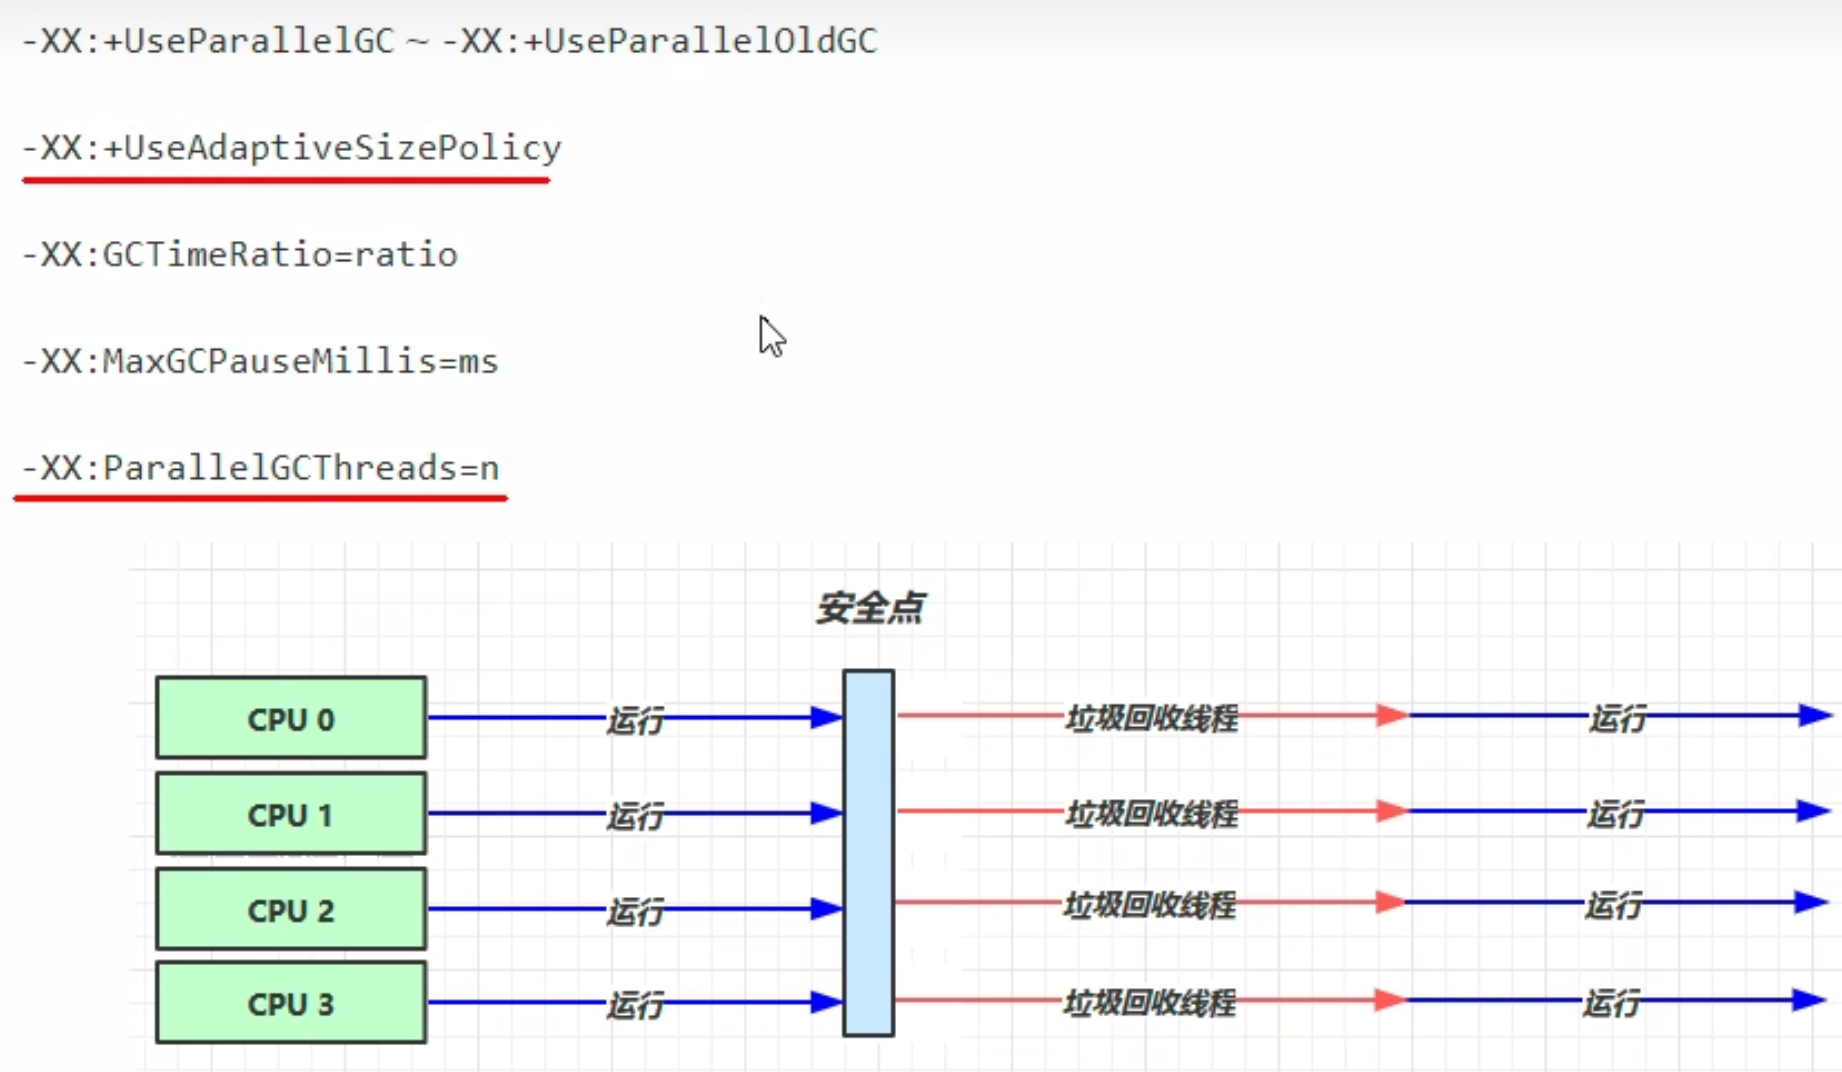Select the -XX:GCTimeRatio=ratio line
The width and height of the screenshot is (1842, 1072).
[240, 255]
